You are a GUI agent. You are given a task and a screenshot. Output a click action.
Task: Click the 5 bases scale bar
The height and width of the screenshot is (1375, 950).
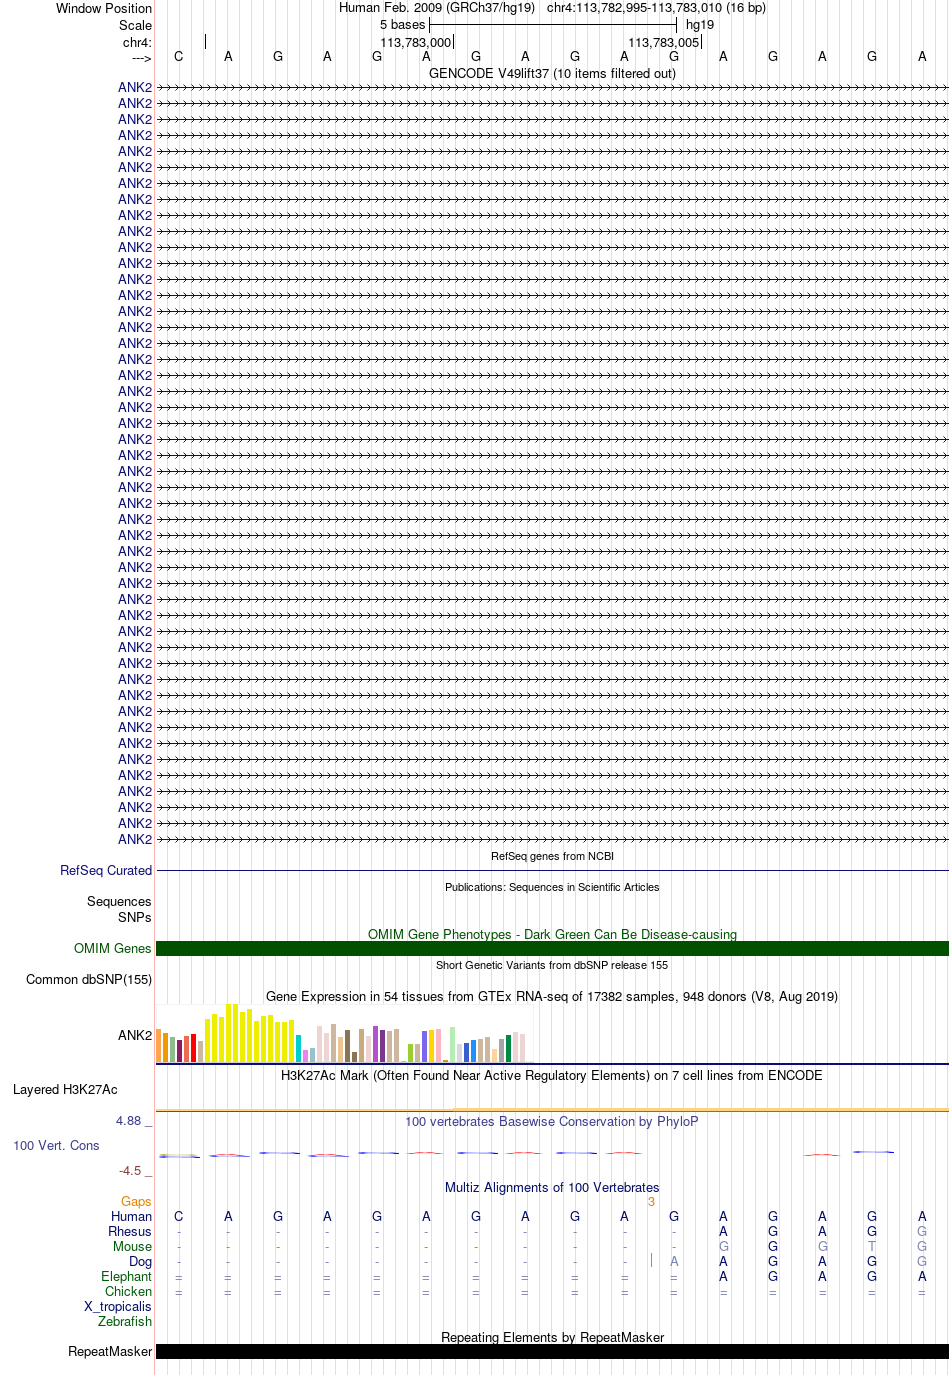coord(553,24)
